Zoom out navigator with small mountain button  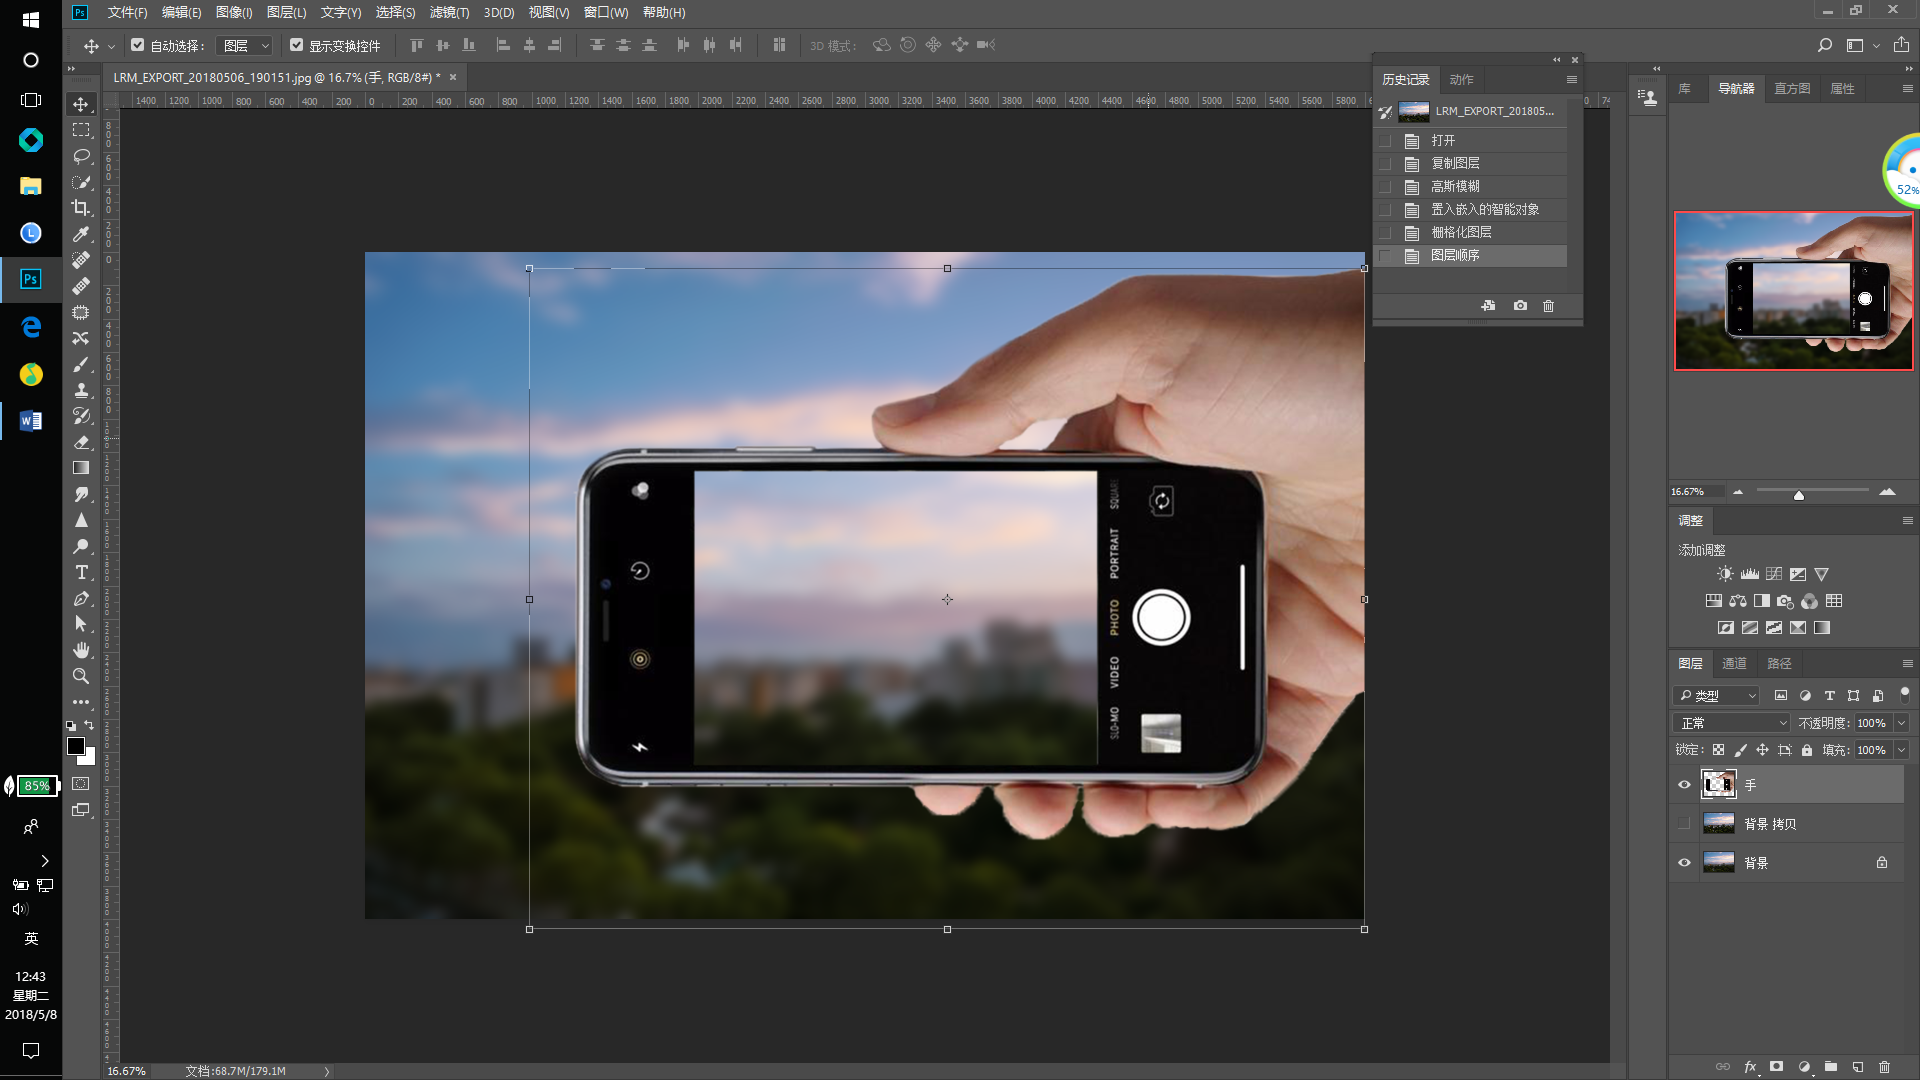[1738, 491]
